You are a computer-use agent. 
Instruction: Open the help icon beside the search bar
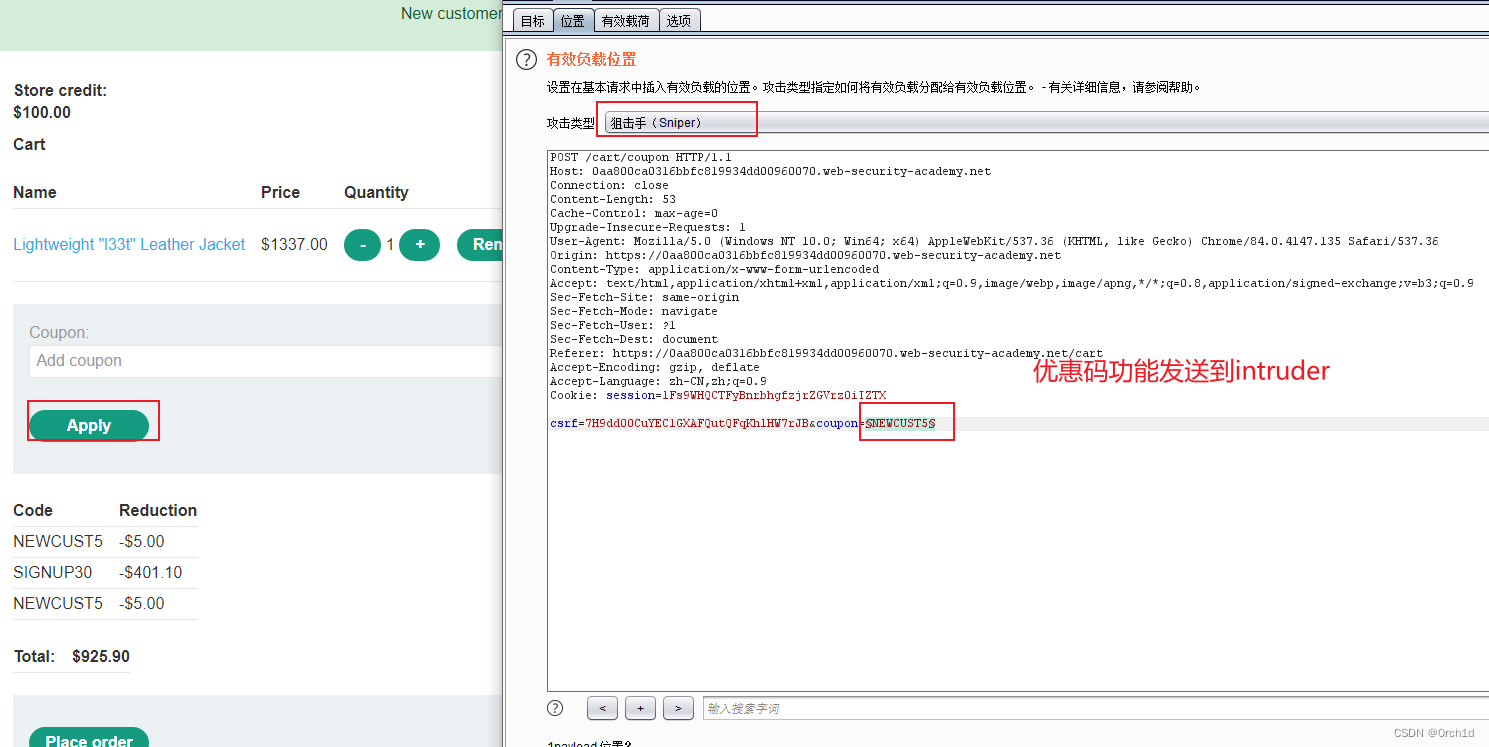[555, 708]
